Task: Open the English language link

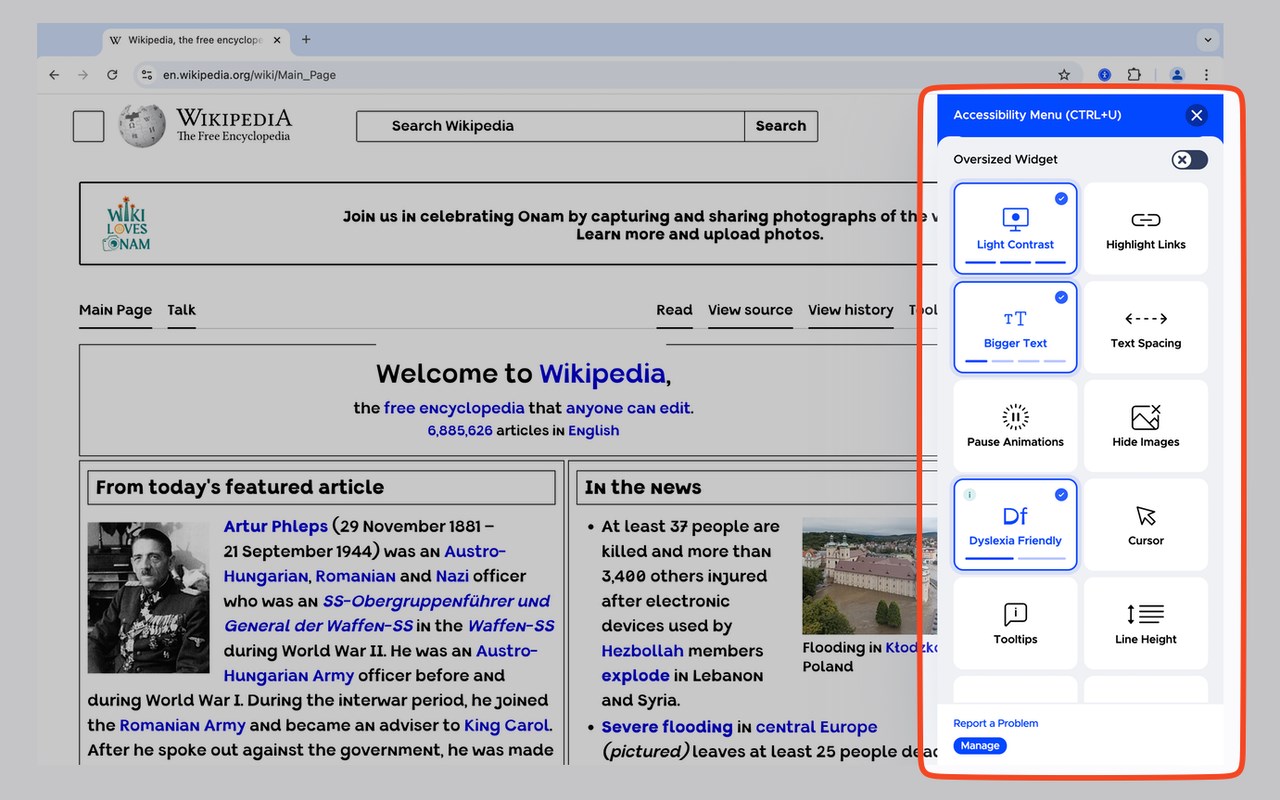Action: [594, 431]
